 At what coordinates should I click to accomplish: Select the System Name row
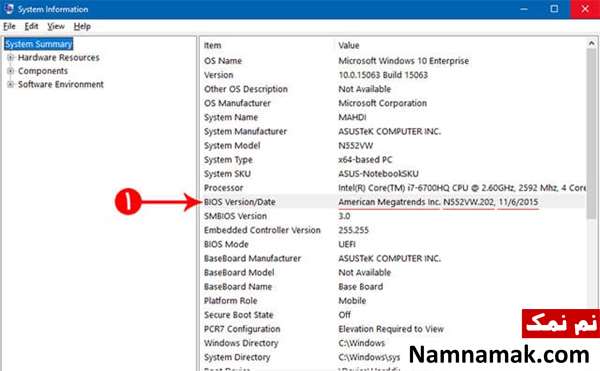(x=393, y=117)
